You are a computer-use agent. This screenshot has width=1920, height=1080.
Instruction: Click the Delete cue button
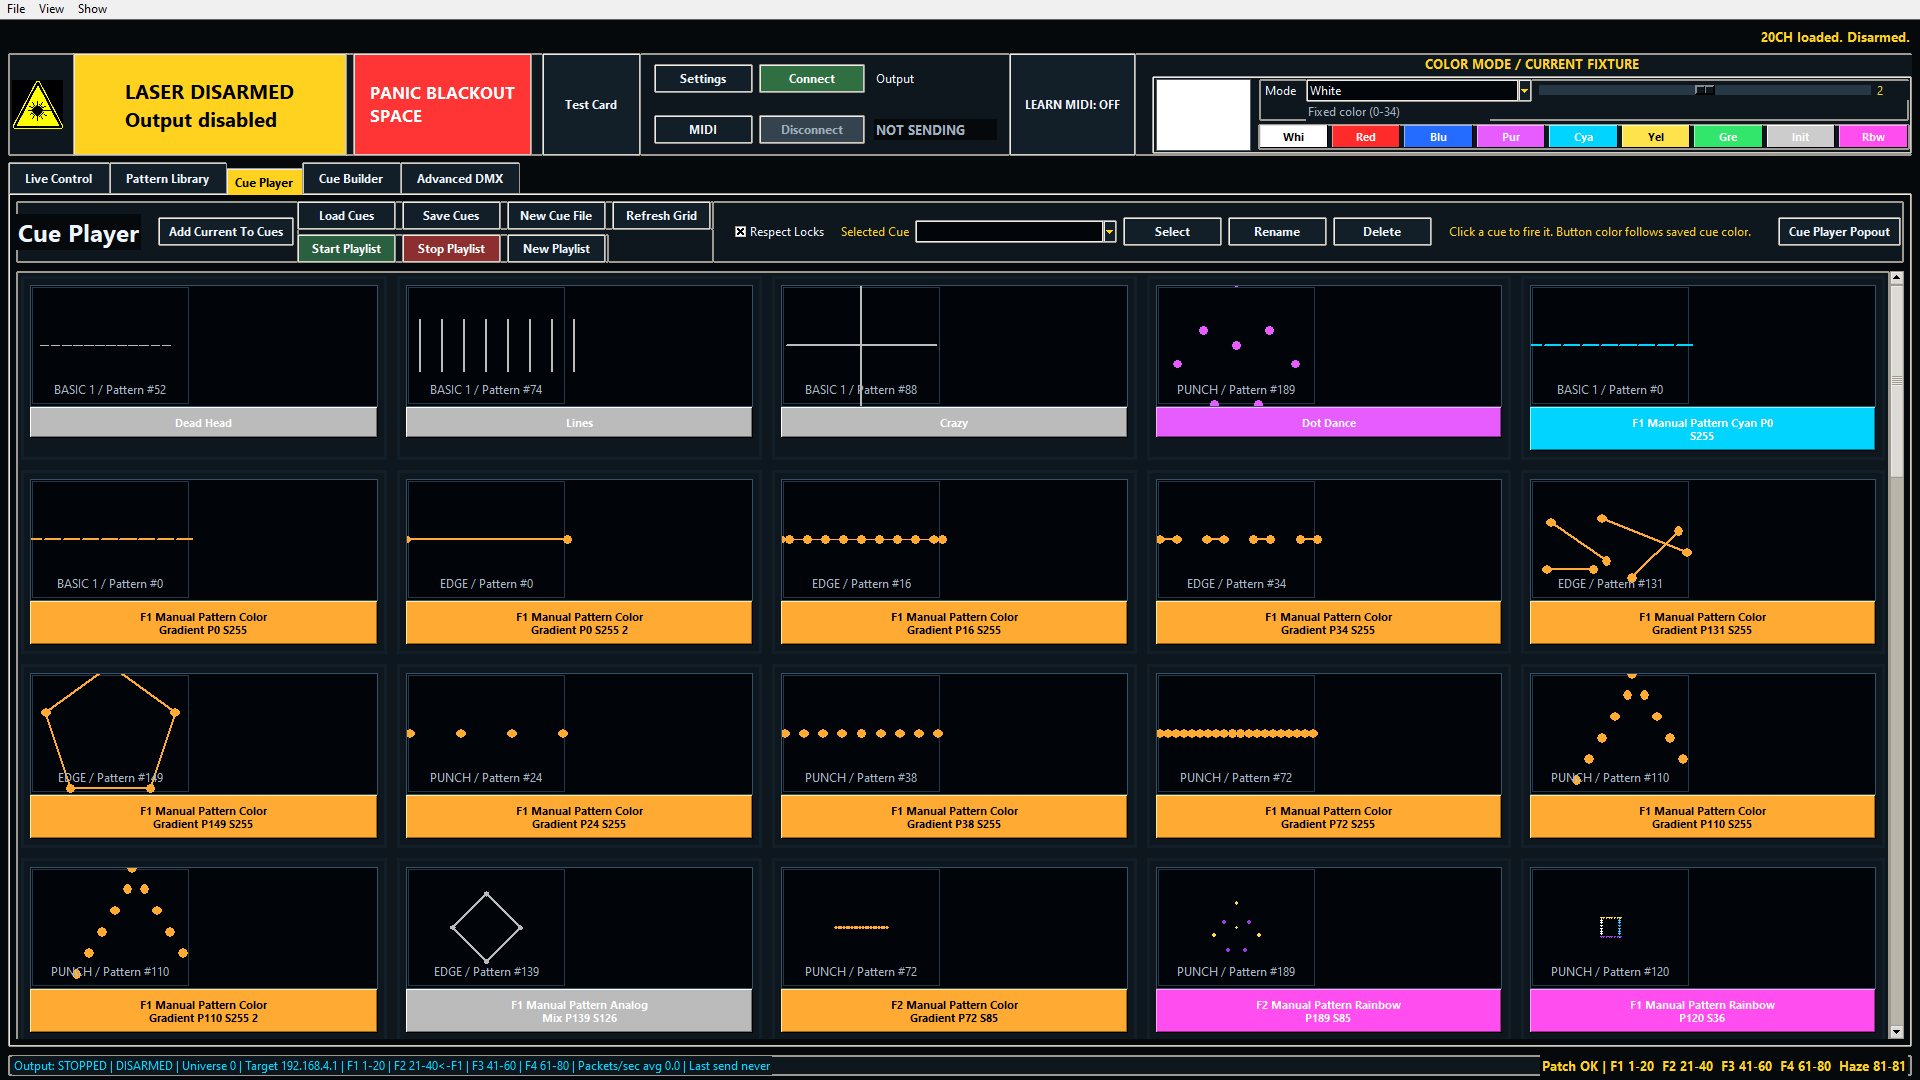click(x=1382, y=232)
